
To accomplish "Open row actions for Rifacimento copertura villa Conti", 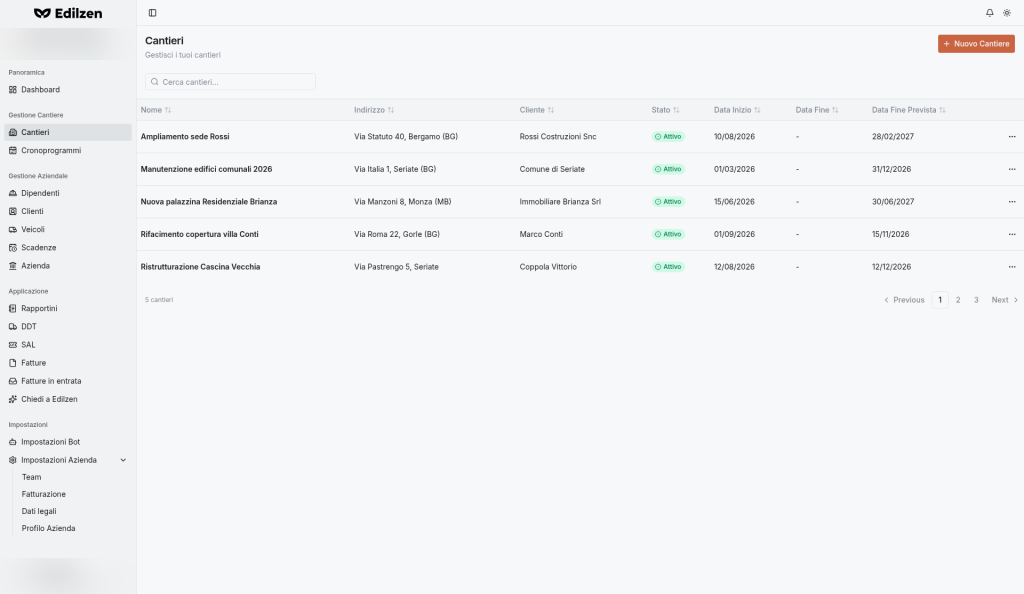I will pyautogui.click(x=1012, y=234).
